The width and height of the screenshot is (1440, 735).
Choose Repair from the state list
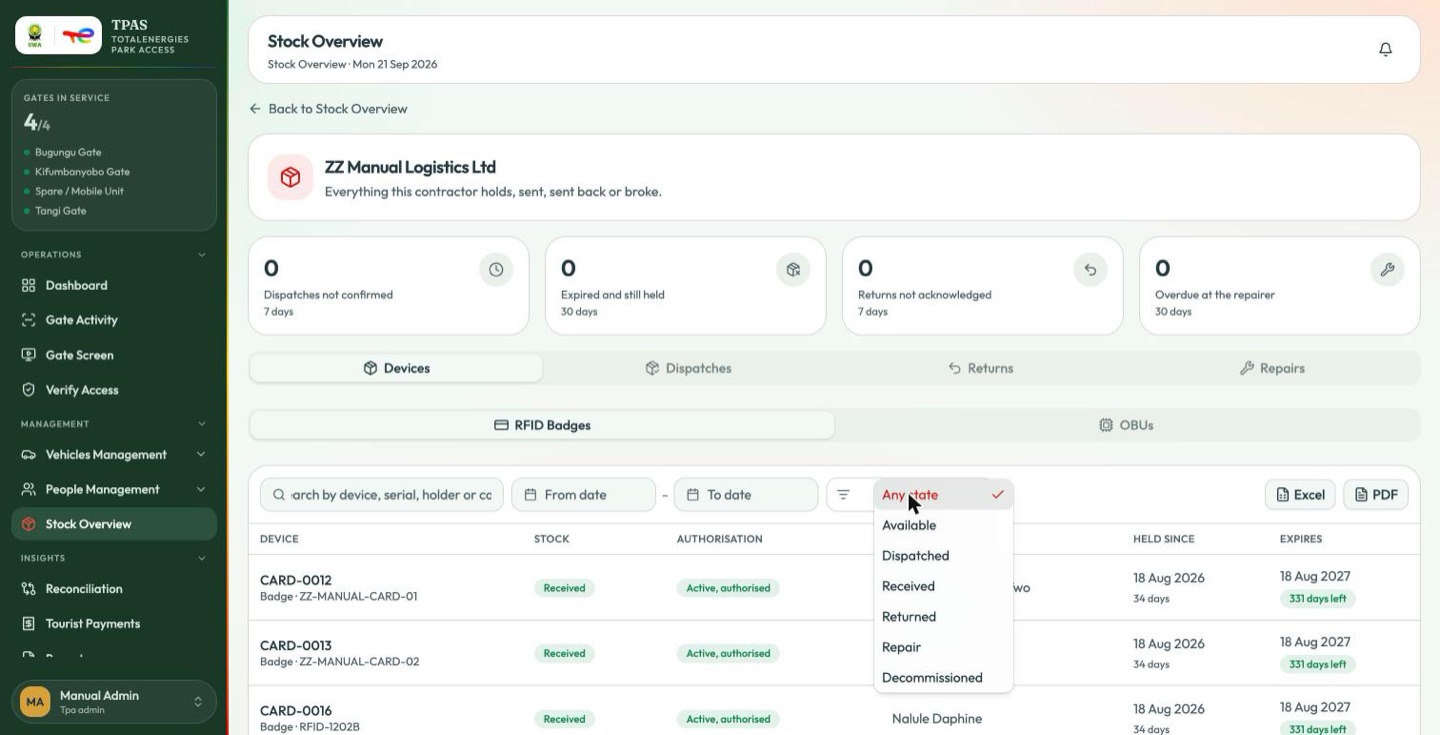(x=943, y=647)
